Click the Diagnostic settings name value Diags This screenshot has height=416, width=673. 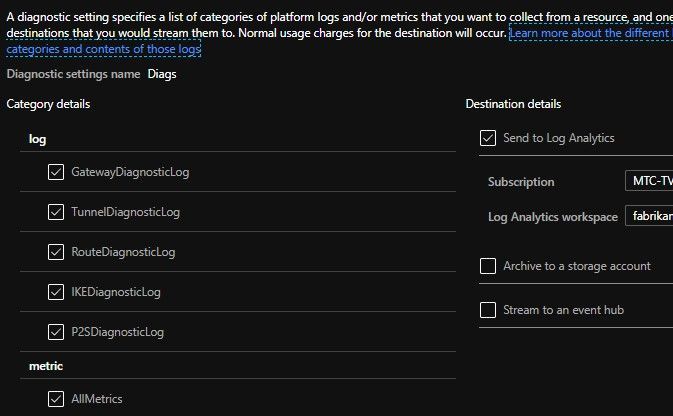163,74
